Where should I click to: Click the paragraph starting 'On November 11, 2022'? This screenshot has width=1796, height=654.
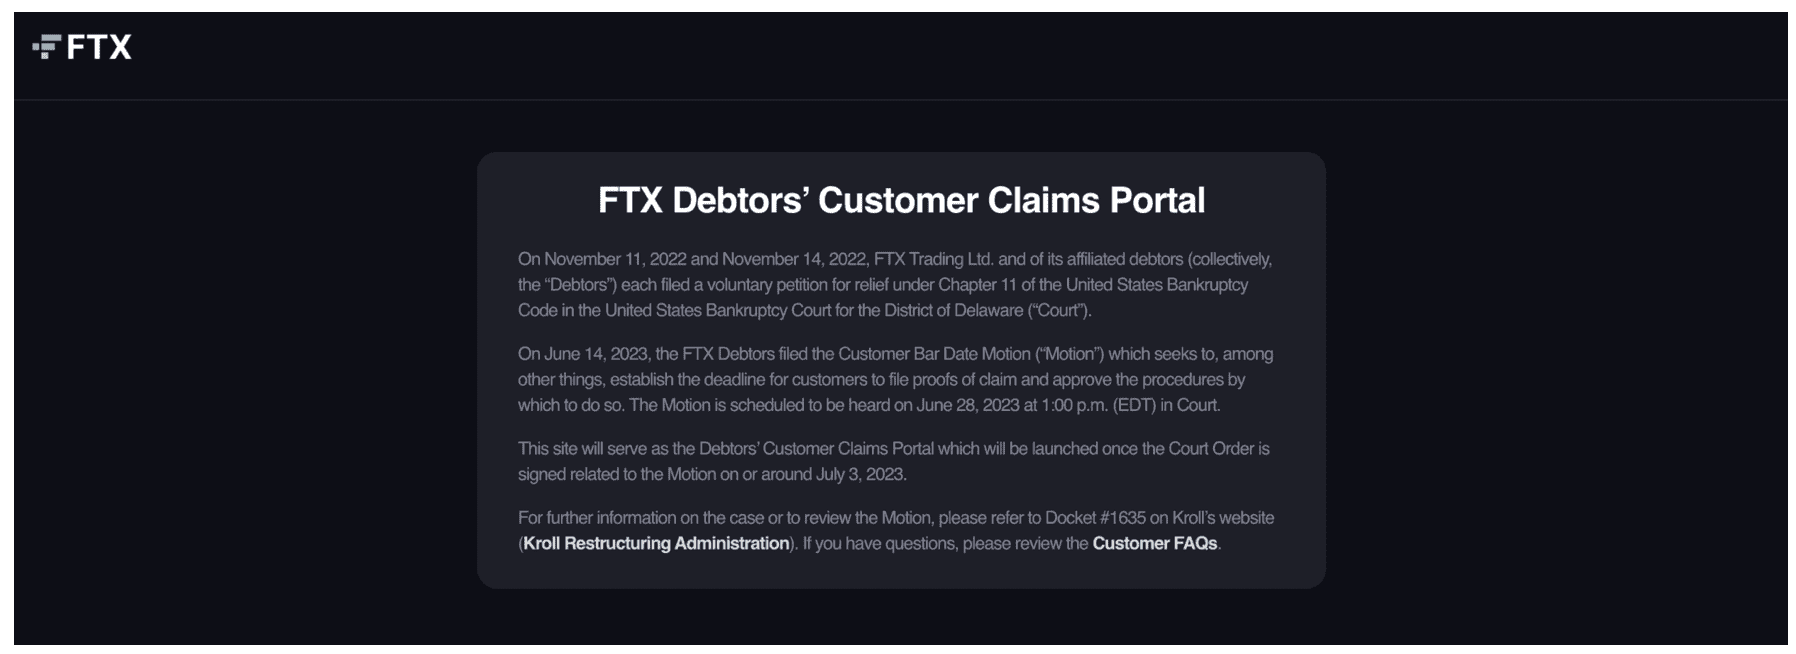coord(895,284)
